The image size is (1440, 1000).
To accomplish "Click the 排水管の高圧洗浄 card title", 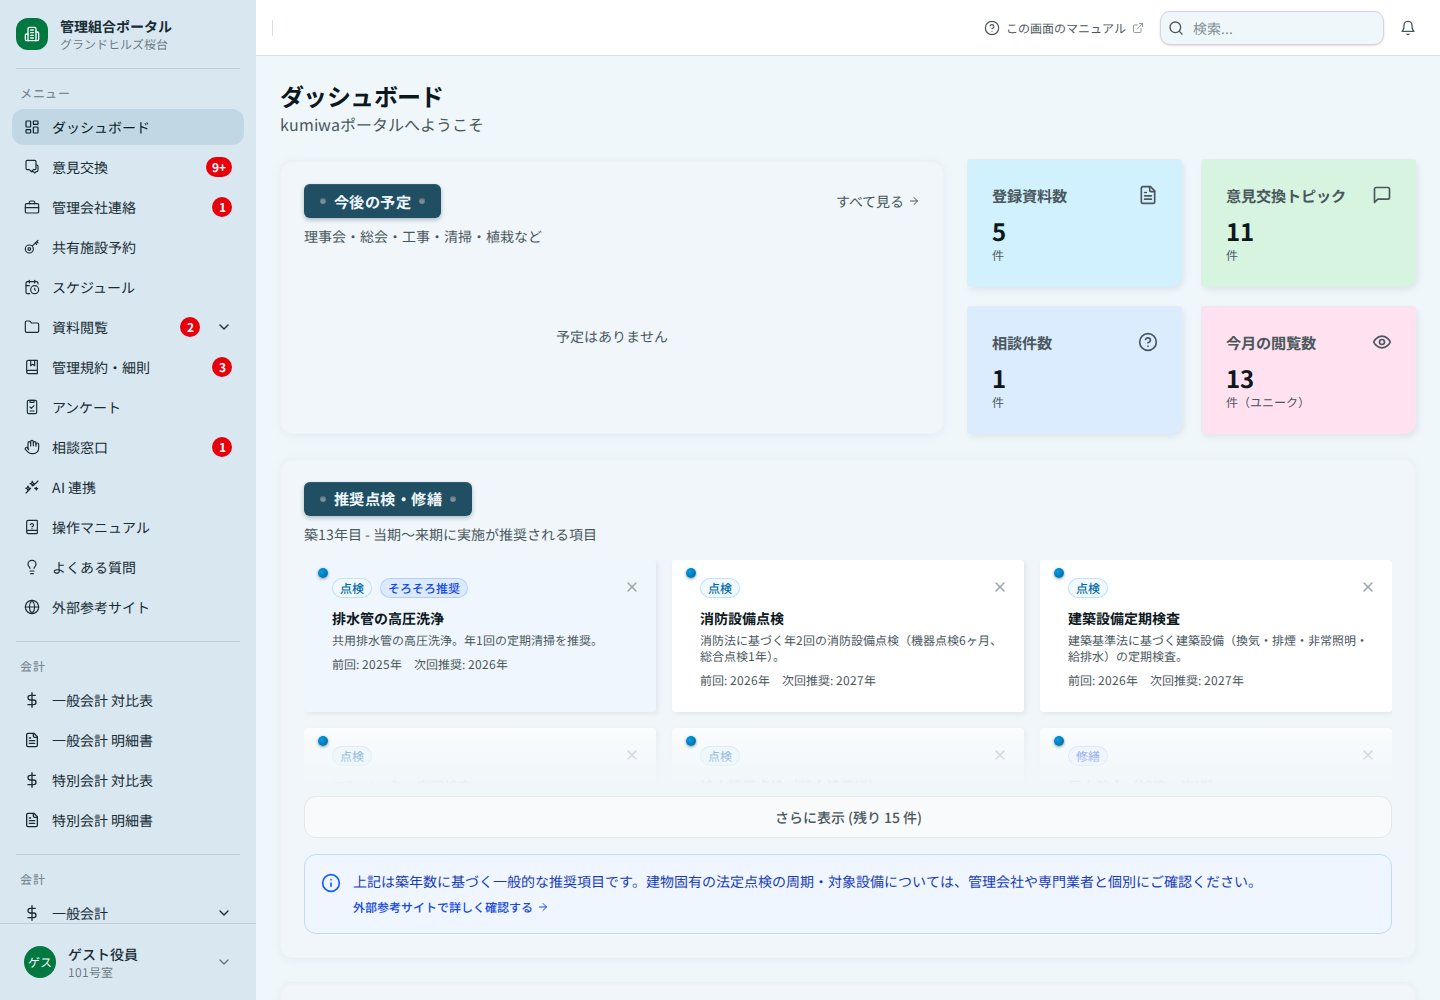I will 388,619.
